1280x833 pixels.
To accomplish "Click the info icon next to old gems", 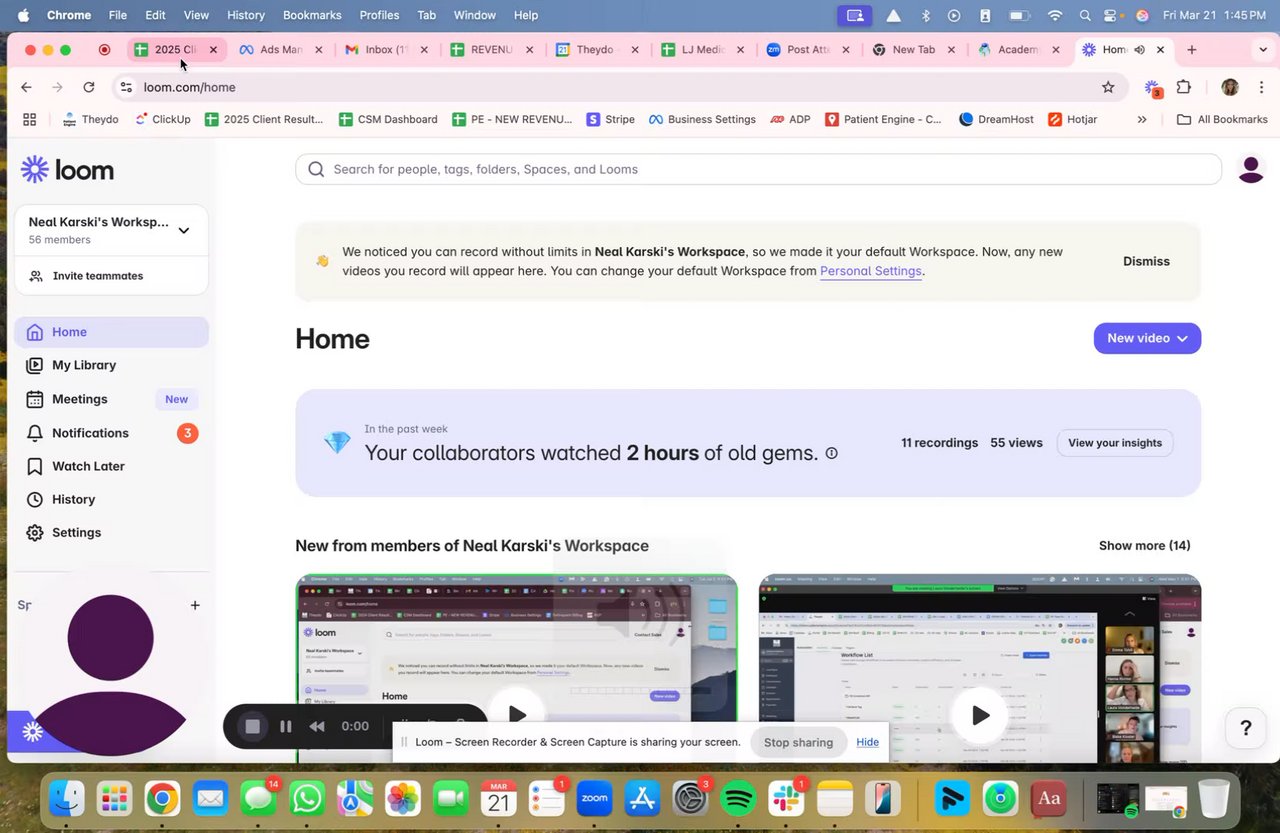I will tap(831, 453).
